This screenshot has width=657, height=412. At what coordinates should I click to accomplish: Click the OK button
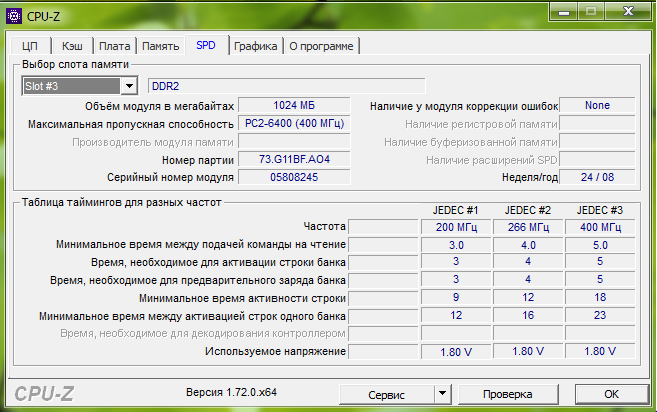pyautogui.click(x=612, y=394)
